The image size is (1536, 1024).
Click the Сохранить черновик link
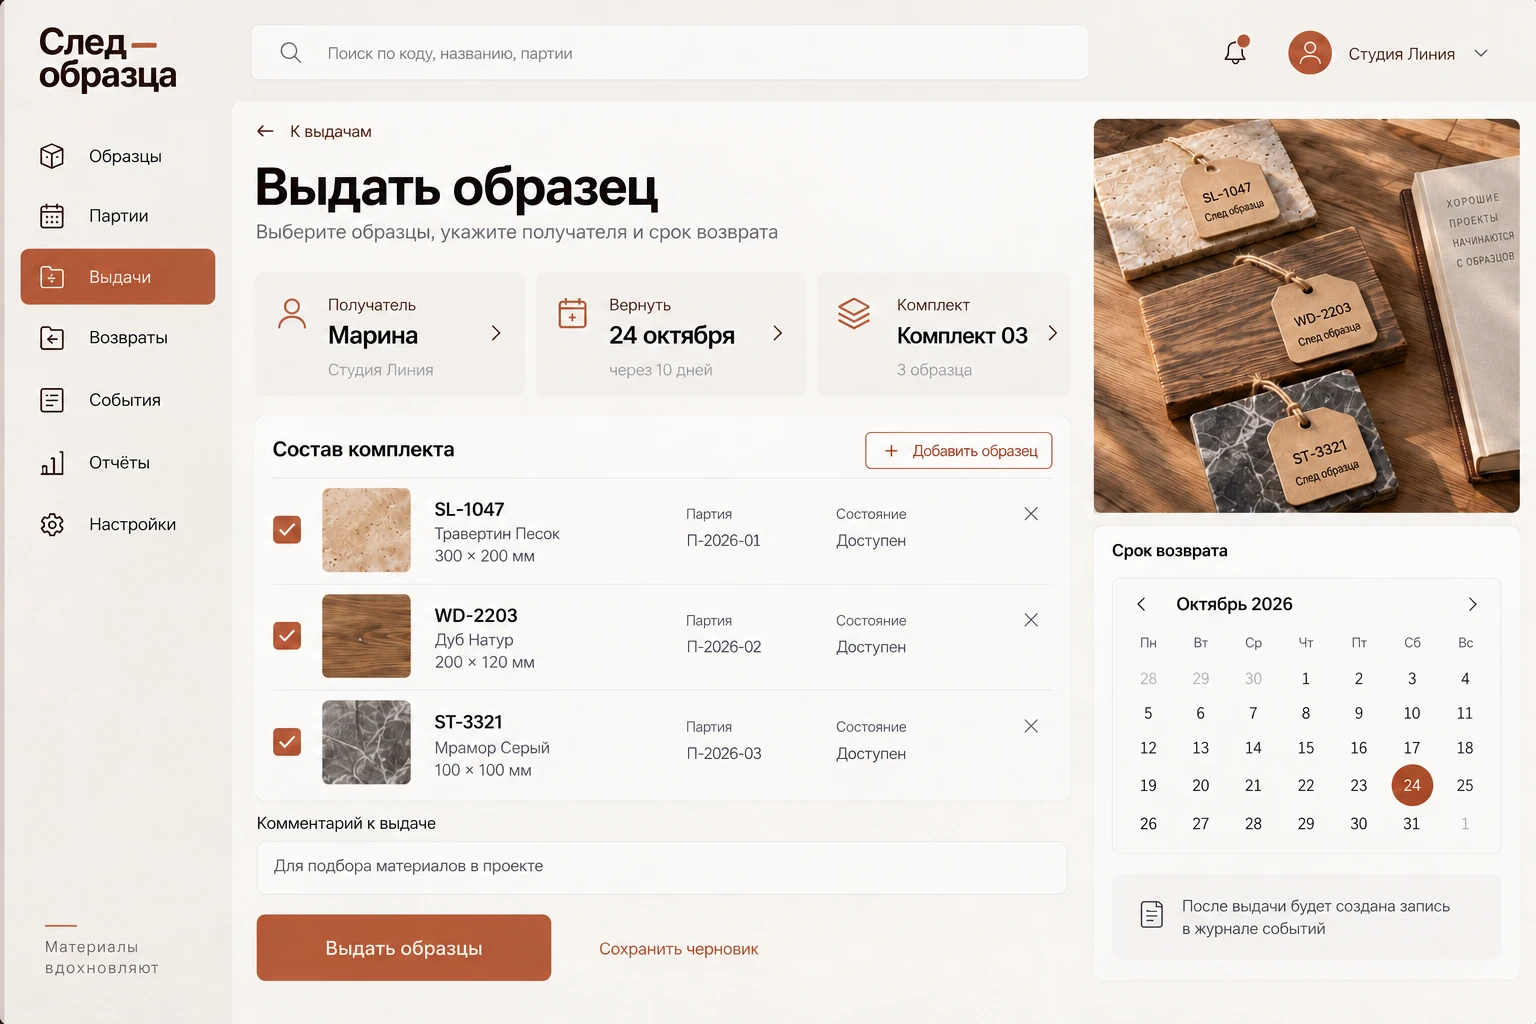click(679, 949)
